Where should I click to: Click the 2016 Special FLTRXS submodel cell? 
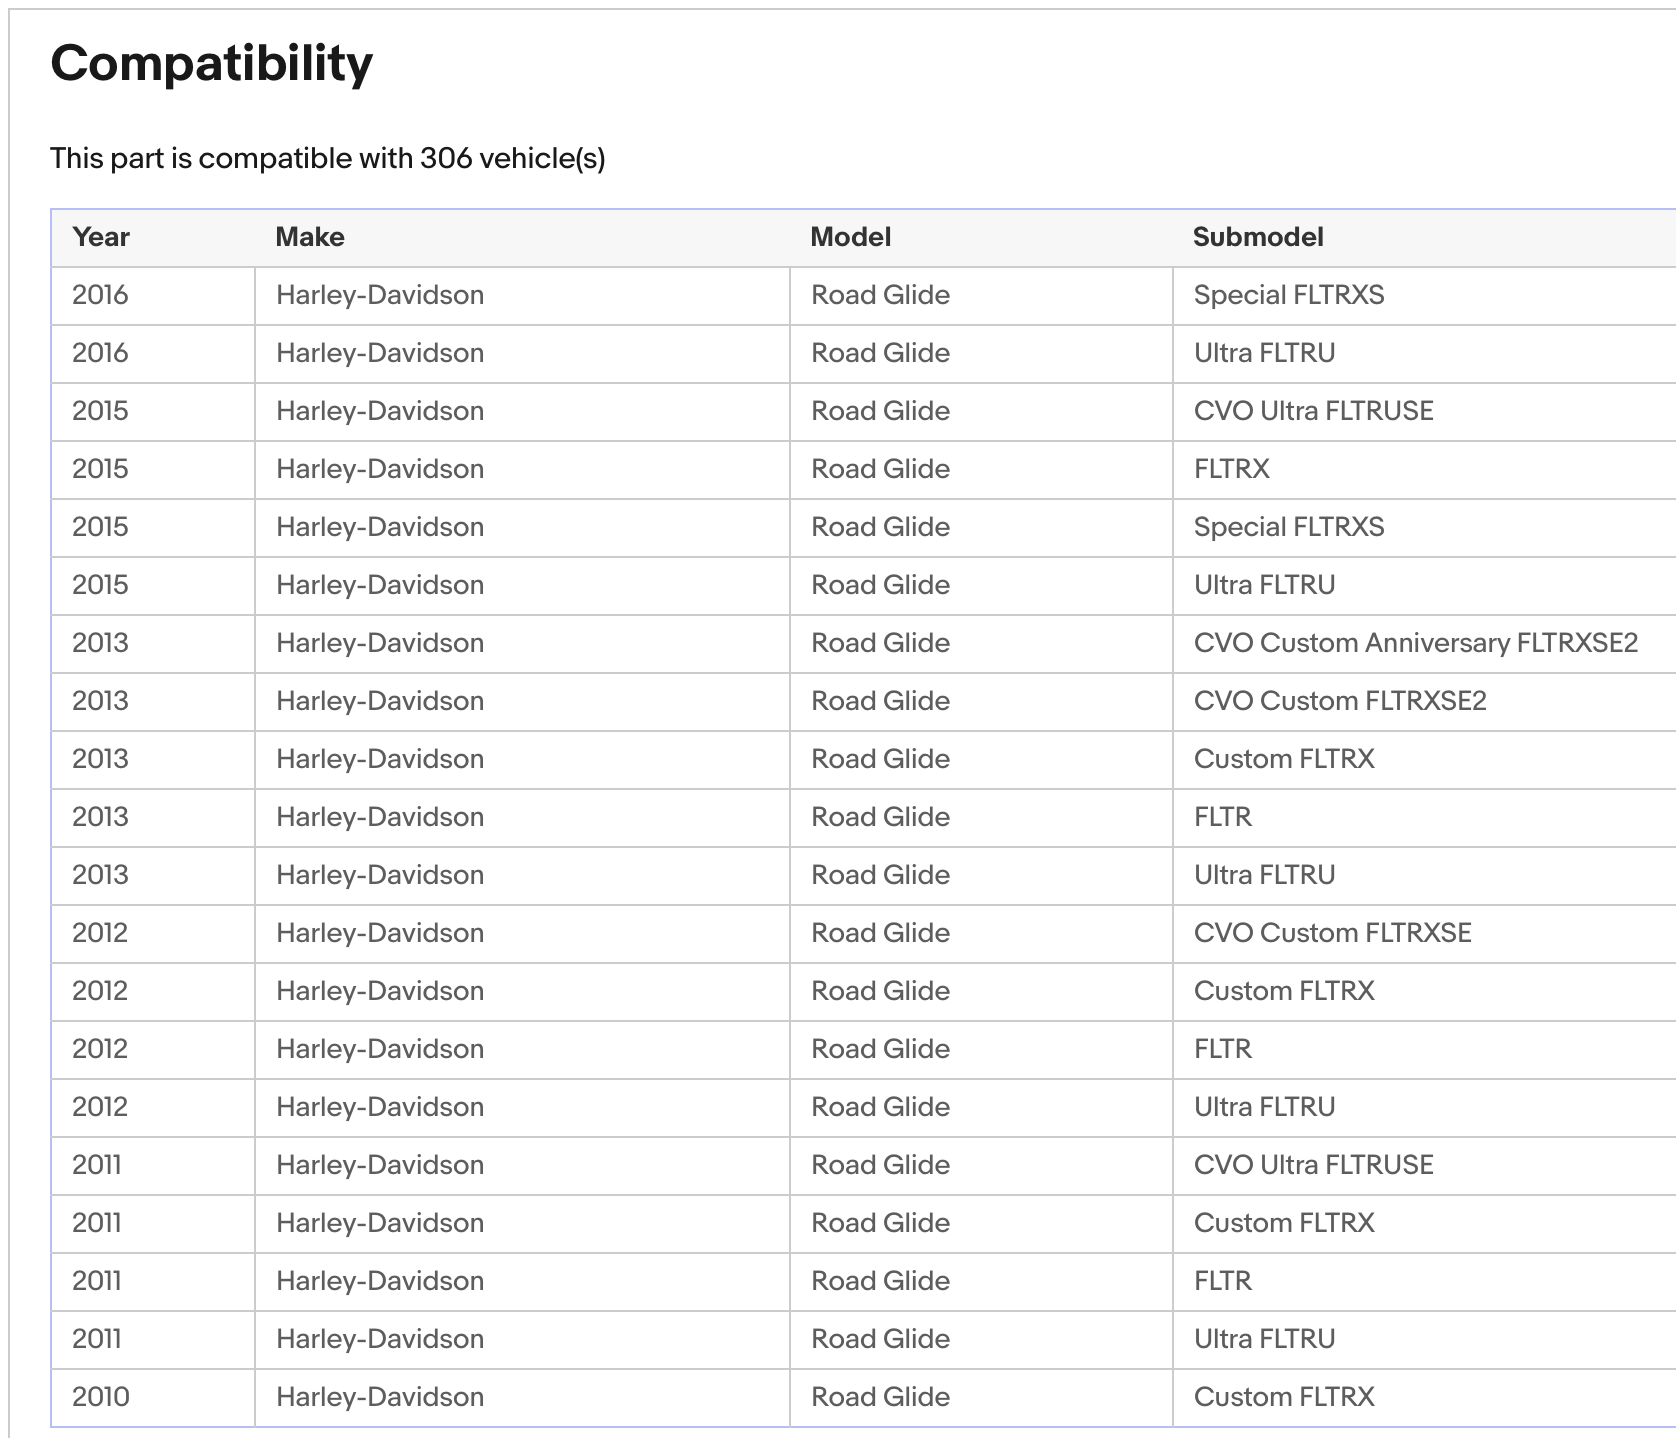[x=1288, y=295]
